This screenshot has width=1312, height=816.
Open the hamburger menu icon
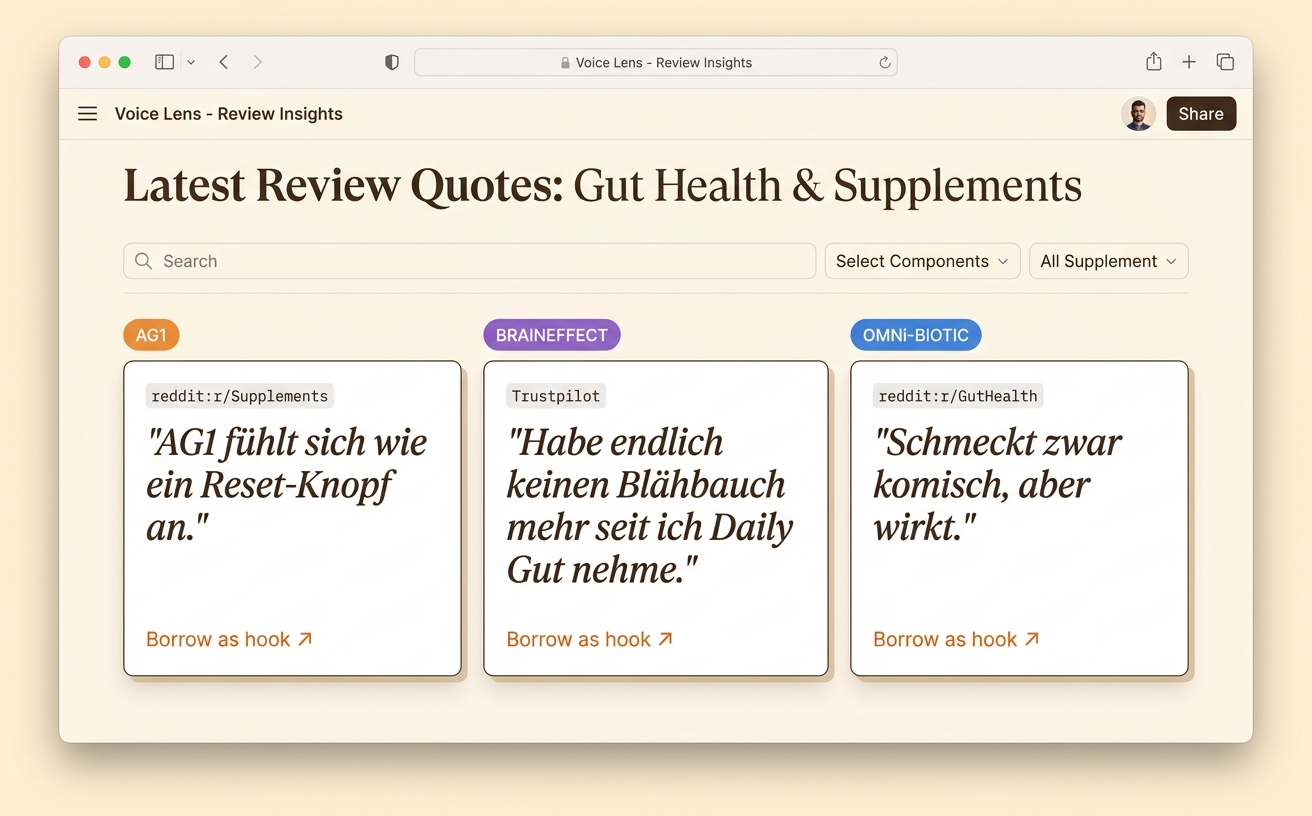[88, 114]
